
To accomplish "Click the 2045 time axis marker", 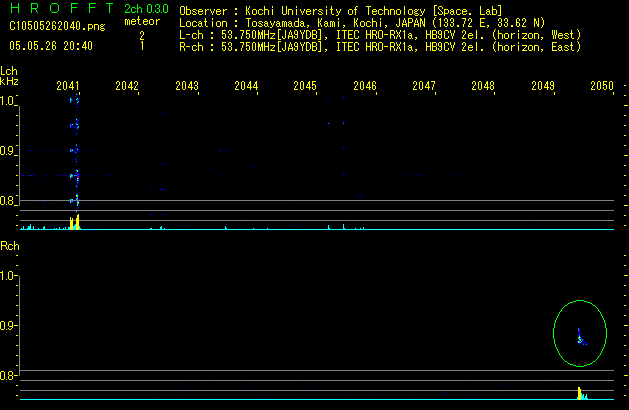I will (x=305, y=86).
